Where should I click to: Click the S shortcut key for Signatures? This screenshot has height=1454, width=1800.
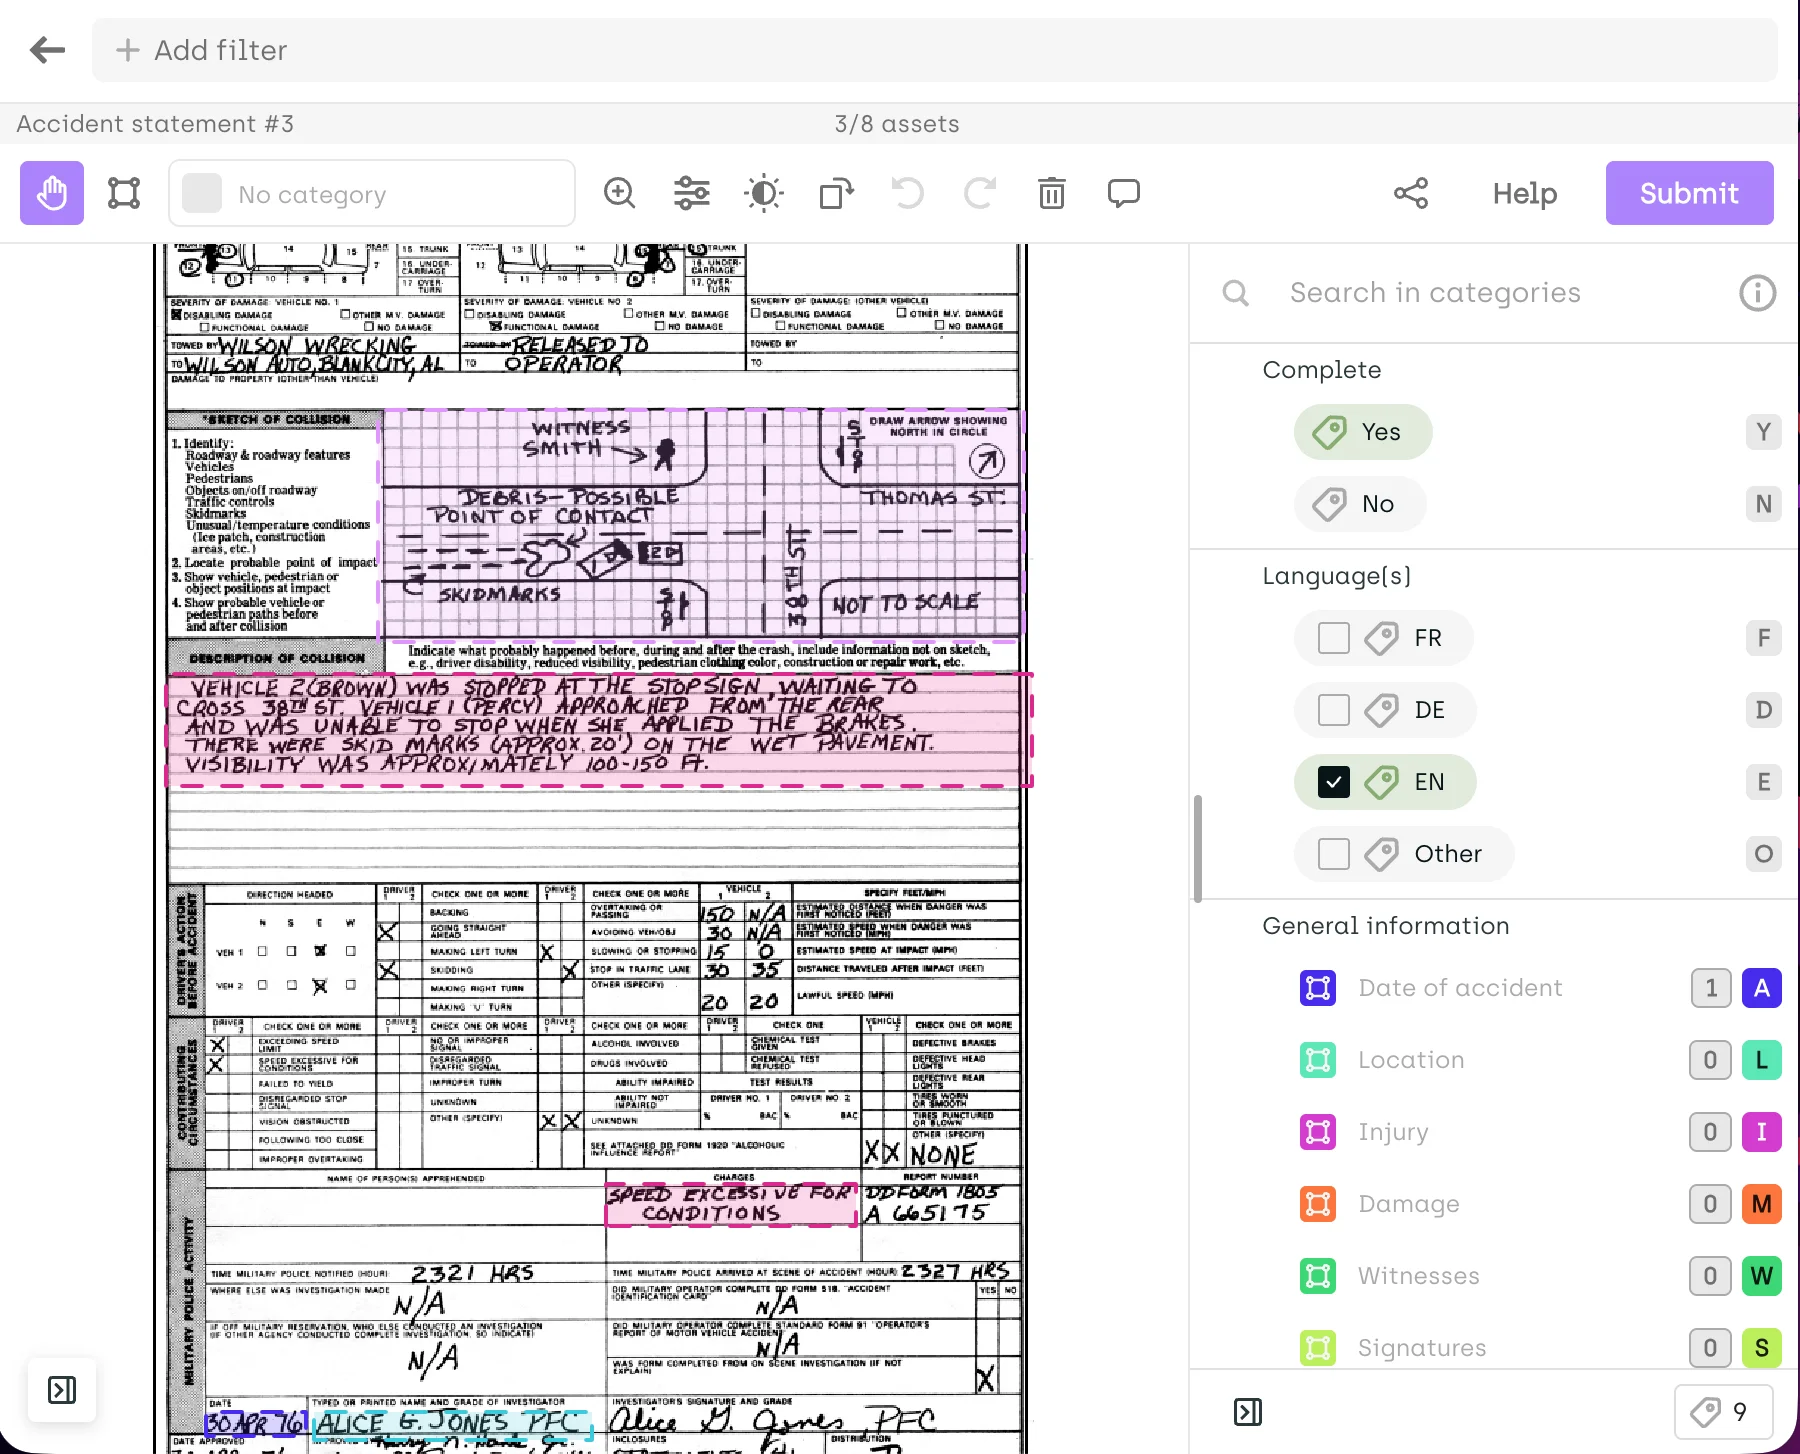pos(1762,1348)
